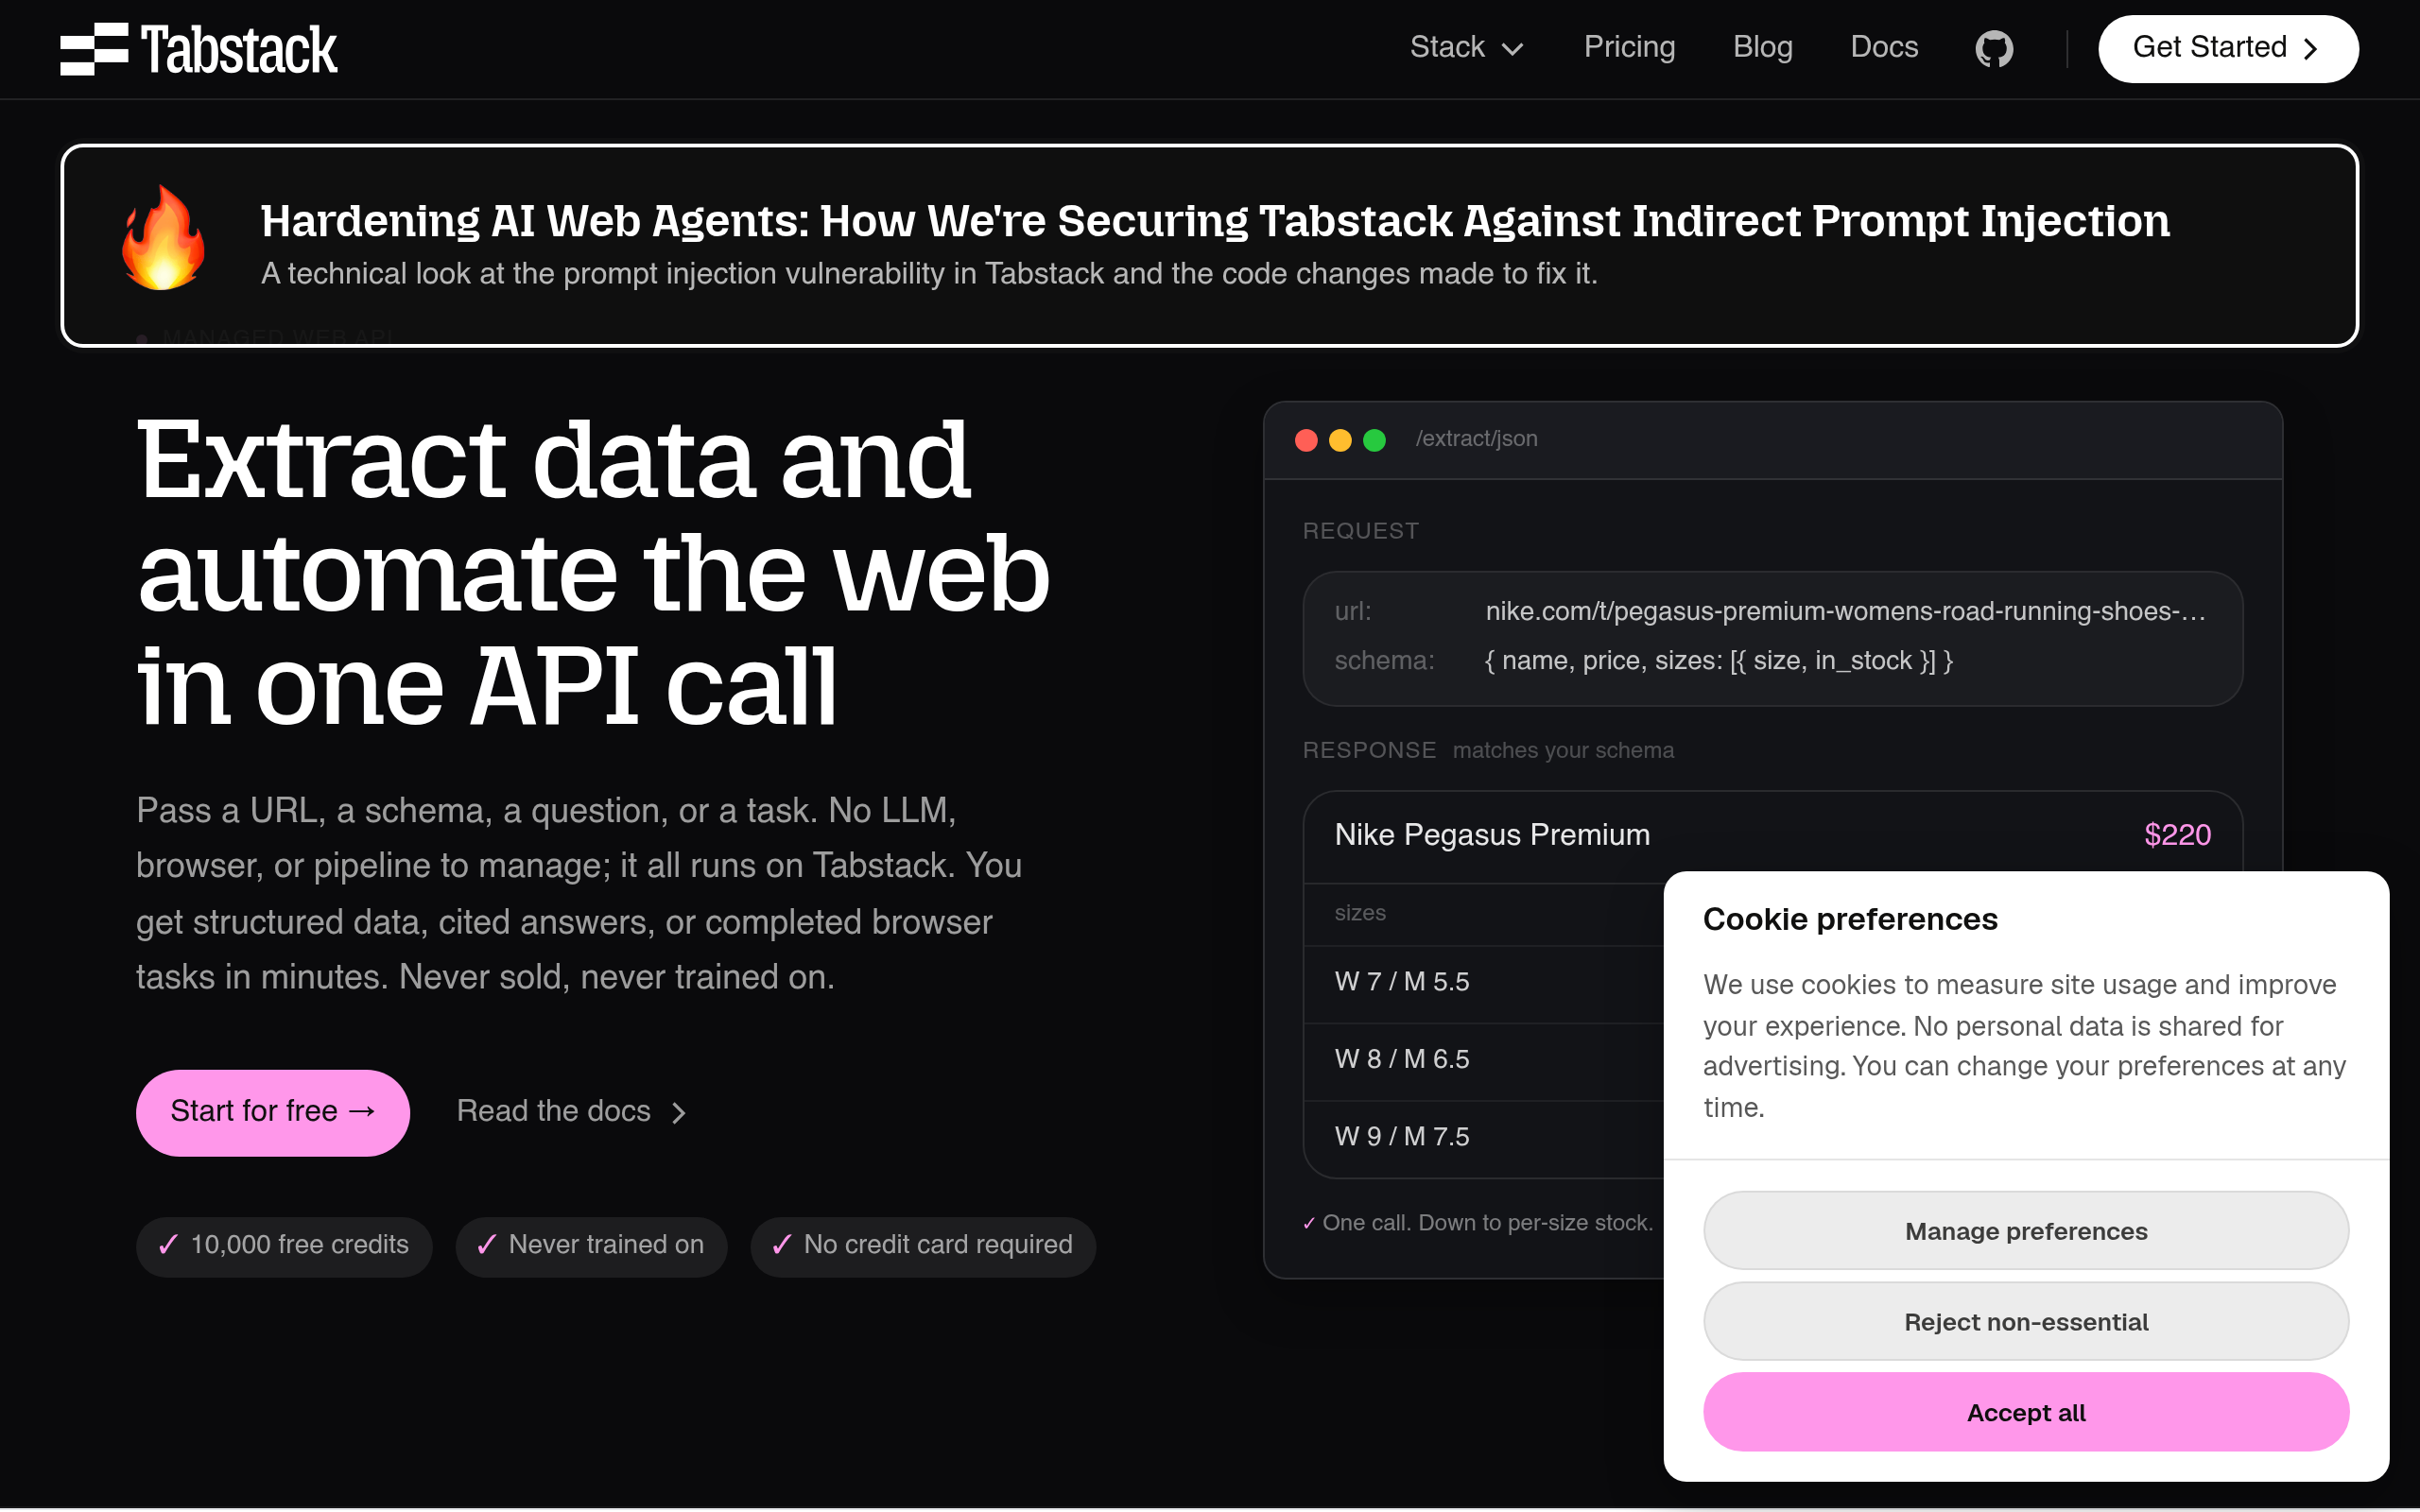
Task: Click the red window dot
Action: 1306,440
